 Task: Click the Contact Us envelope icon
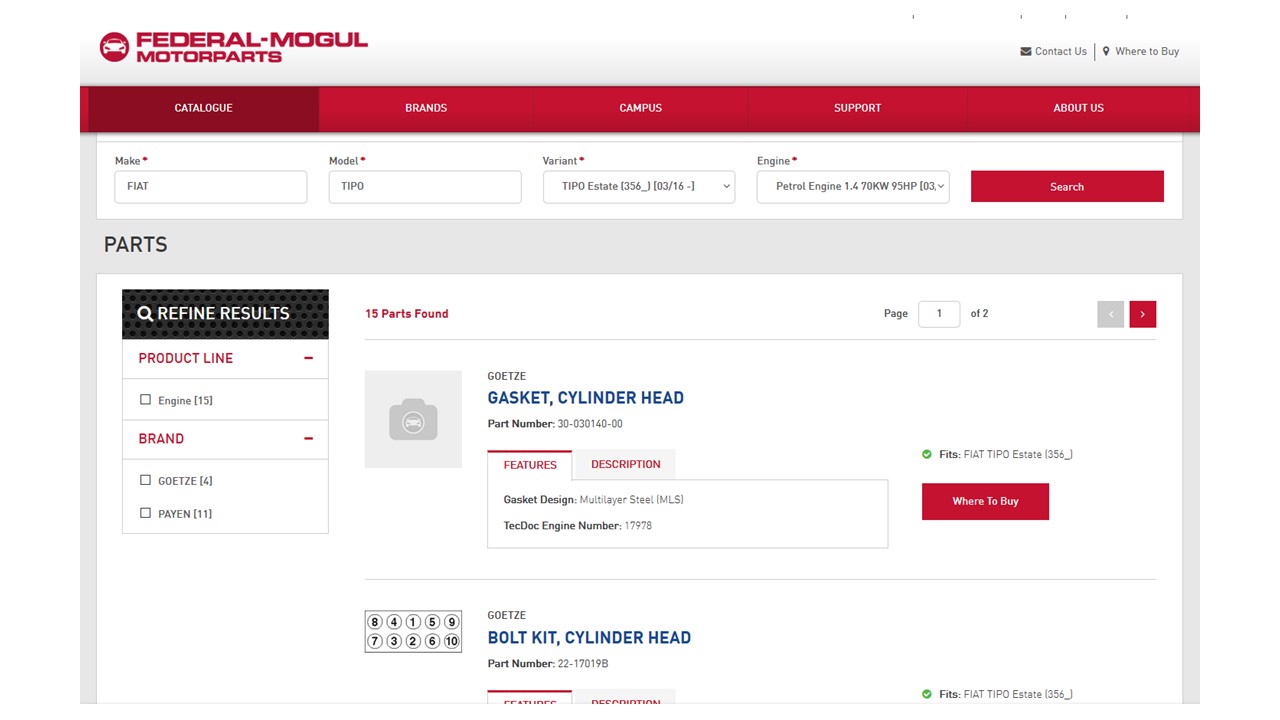pos(1025,52)
